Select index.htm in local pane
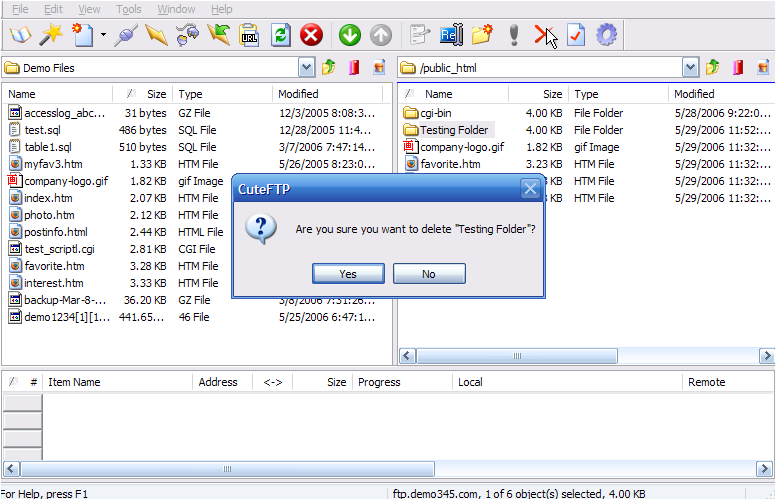 41,198
